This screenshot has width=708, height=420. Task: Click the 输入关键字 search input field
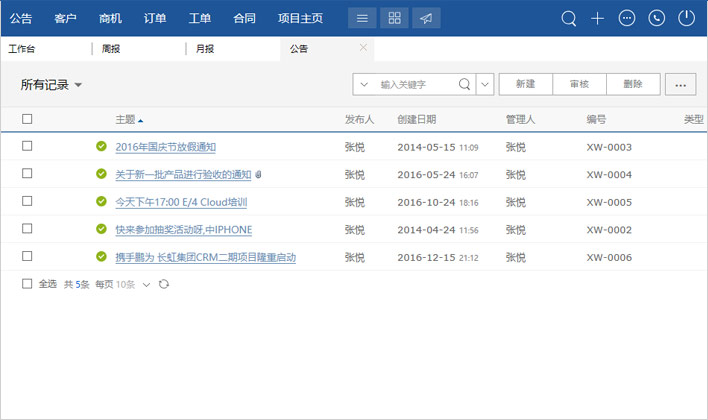415,85
